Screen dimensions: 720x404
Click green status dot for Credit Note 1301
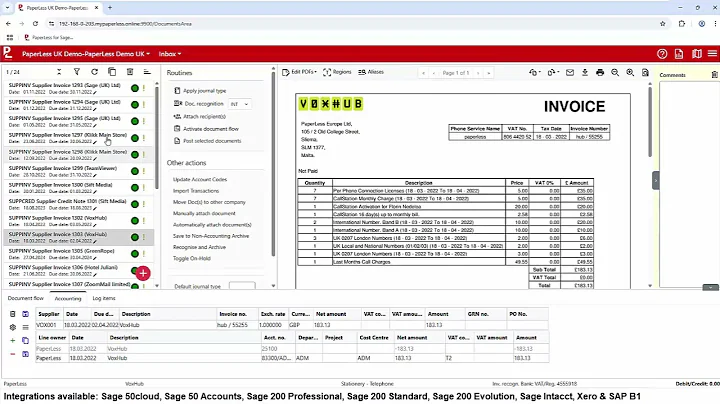135,204
